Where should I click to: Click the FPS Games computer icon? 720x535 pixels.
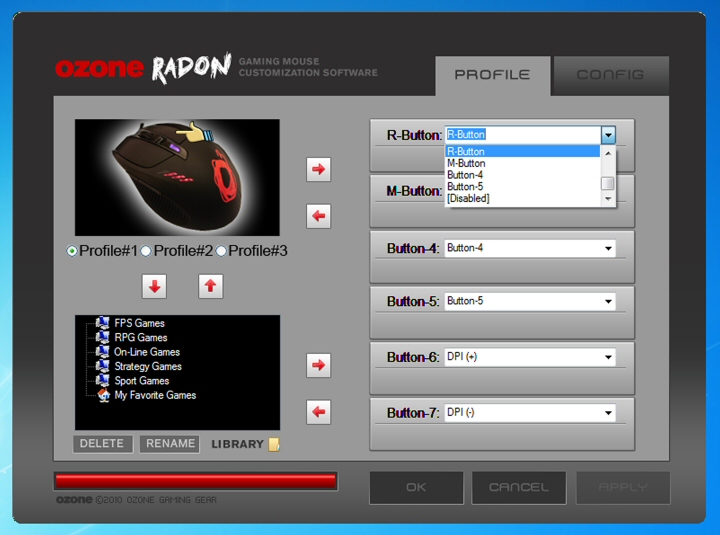tap(103, 323)
